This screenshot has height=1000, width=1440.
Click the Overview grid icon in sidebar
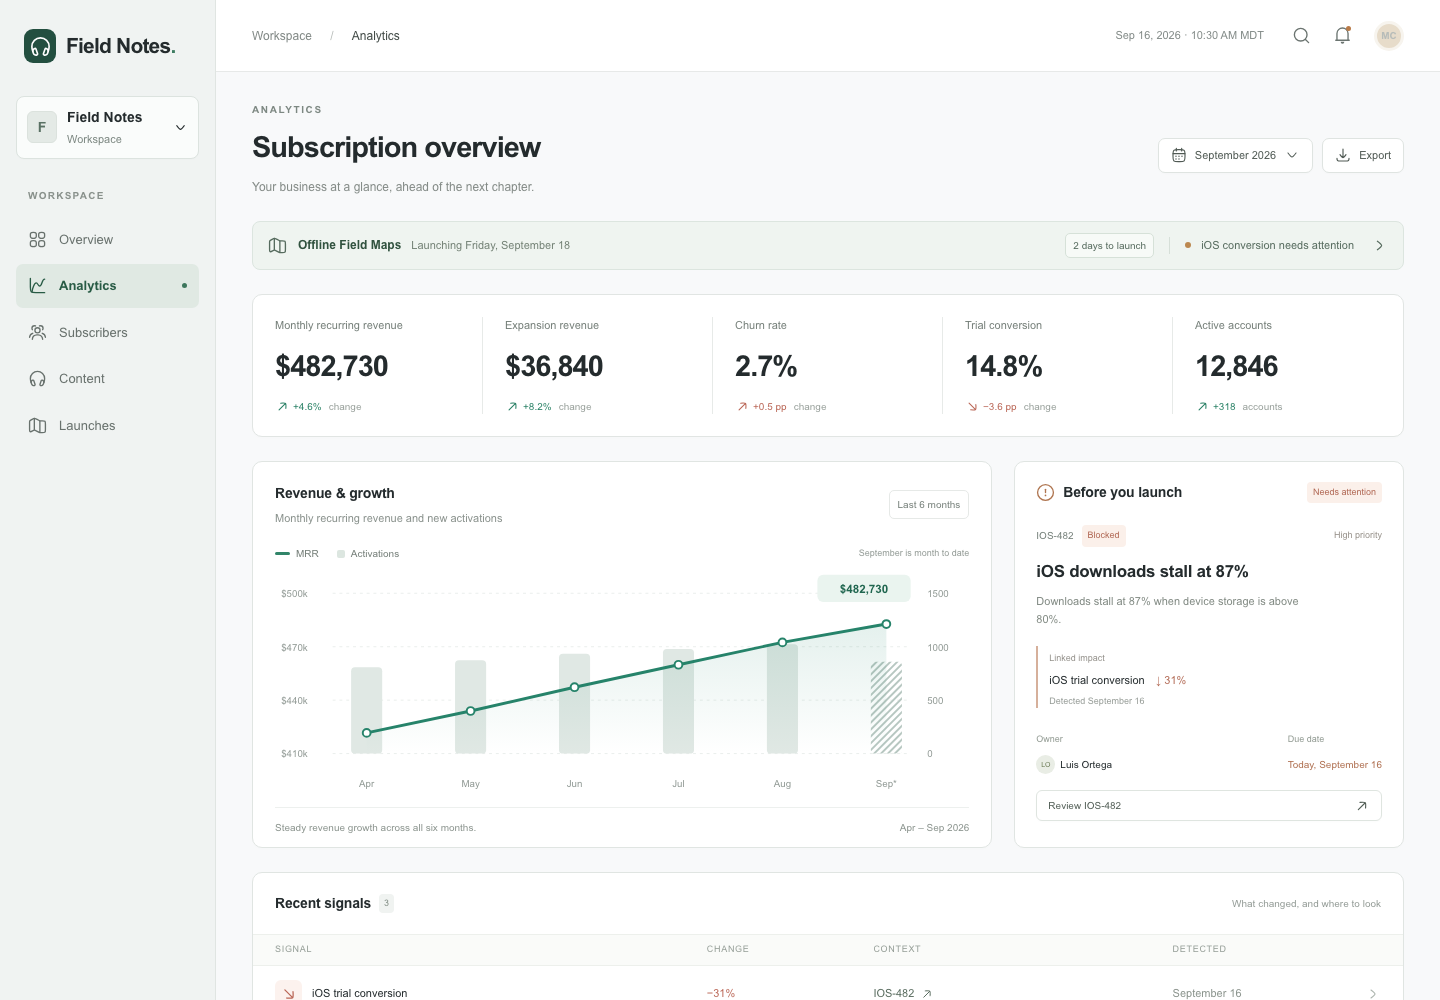coord(38,240)
